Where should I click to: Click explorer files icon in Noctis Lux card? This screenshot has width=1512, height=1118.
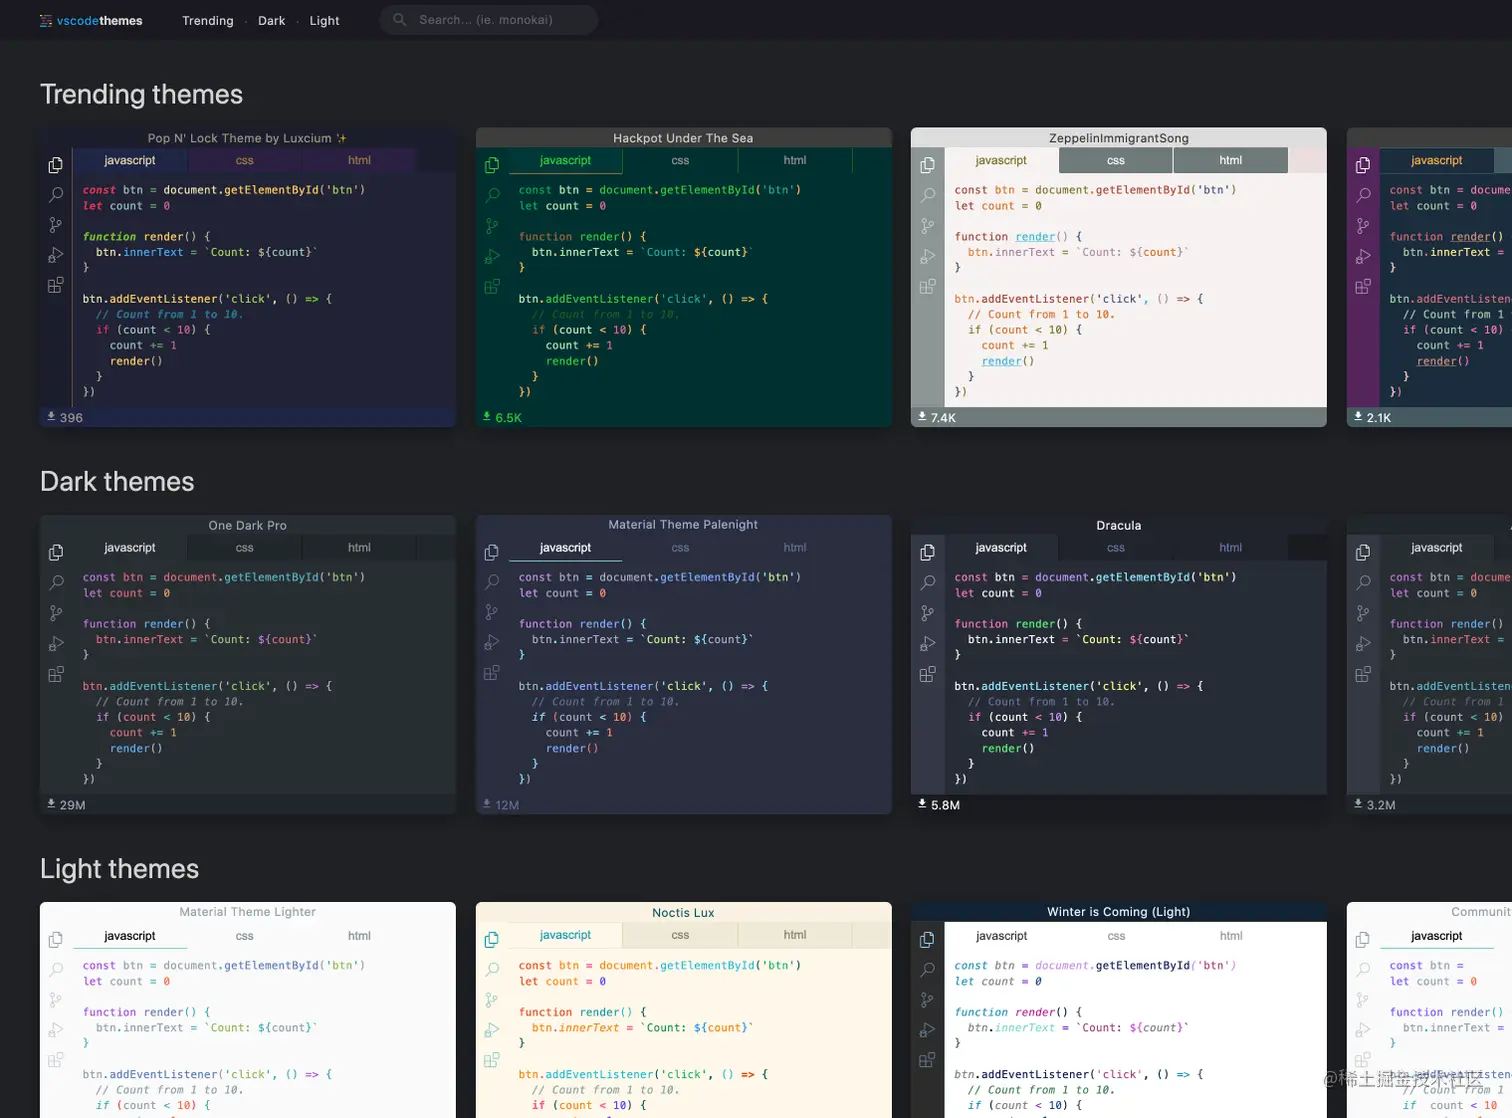(492, 940)
